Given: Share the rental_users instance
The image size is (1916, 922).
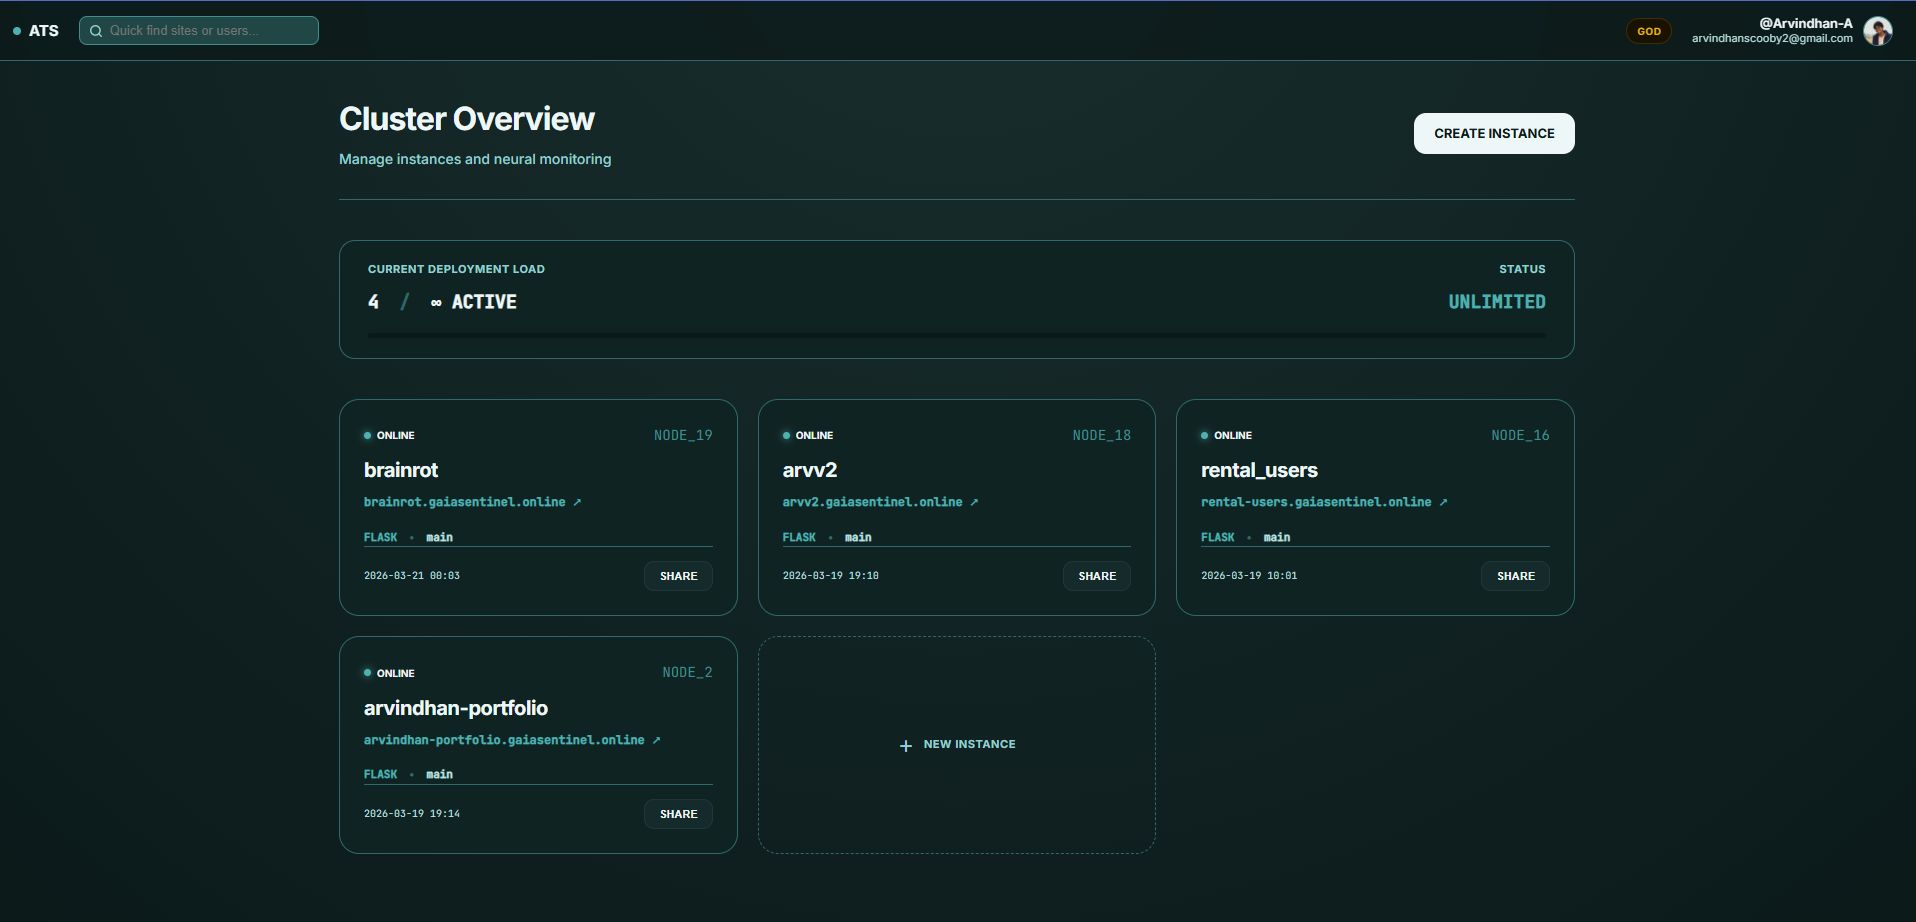Looking at the screenshot, I should (x=1515, y=576).
